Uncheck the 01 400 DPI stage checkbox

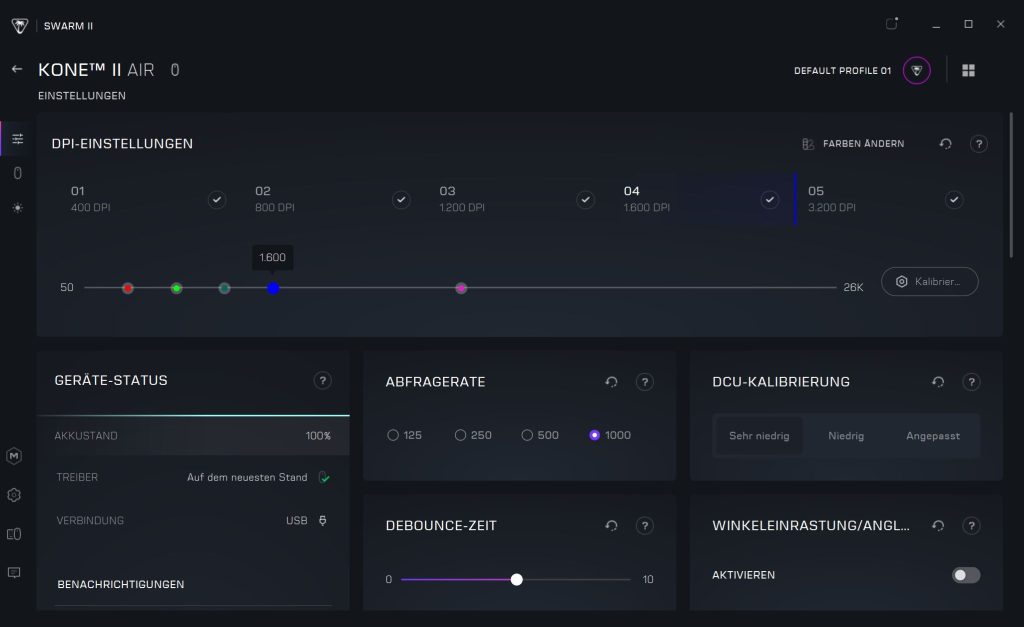click(x=216, y=200)
